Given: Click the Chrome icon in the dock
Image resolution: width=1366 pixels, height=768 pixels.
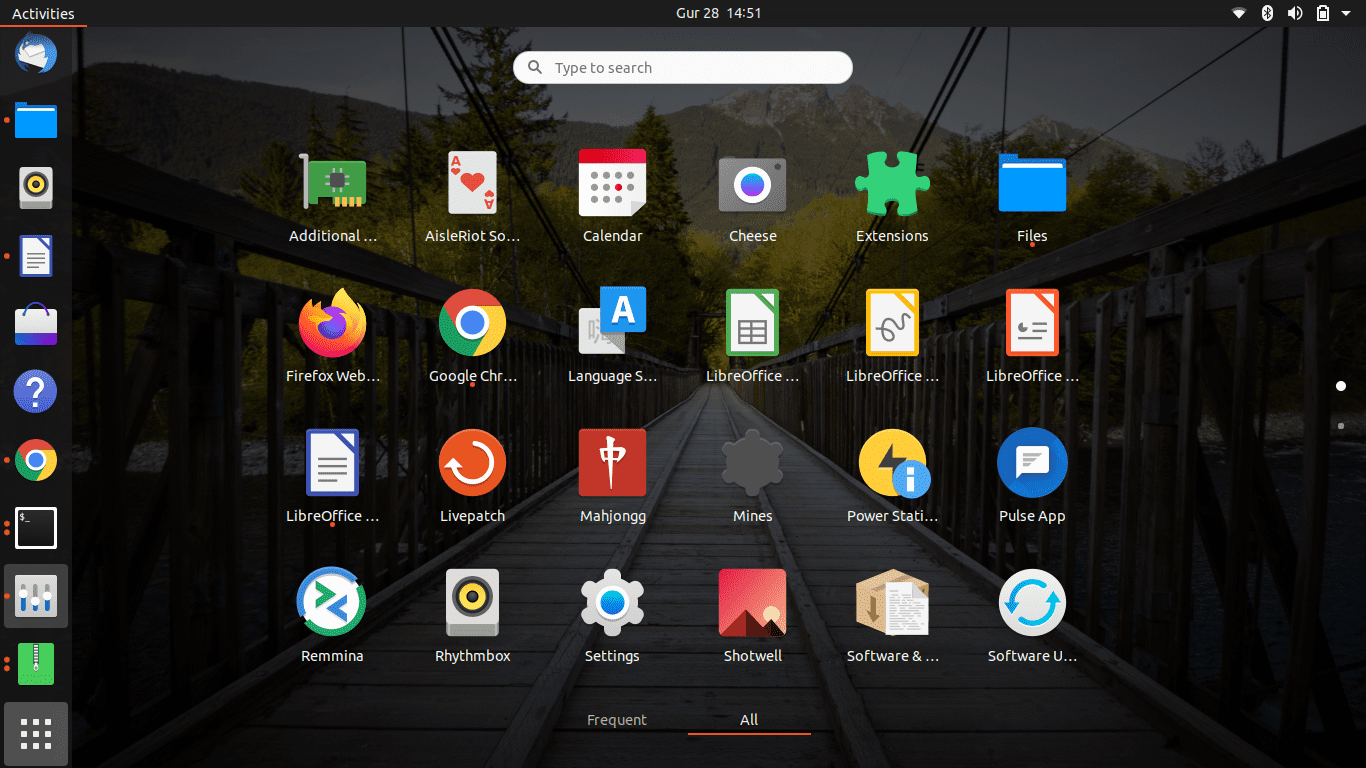Looking at the screenshot, I should (36, 460).
